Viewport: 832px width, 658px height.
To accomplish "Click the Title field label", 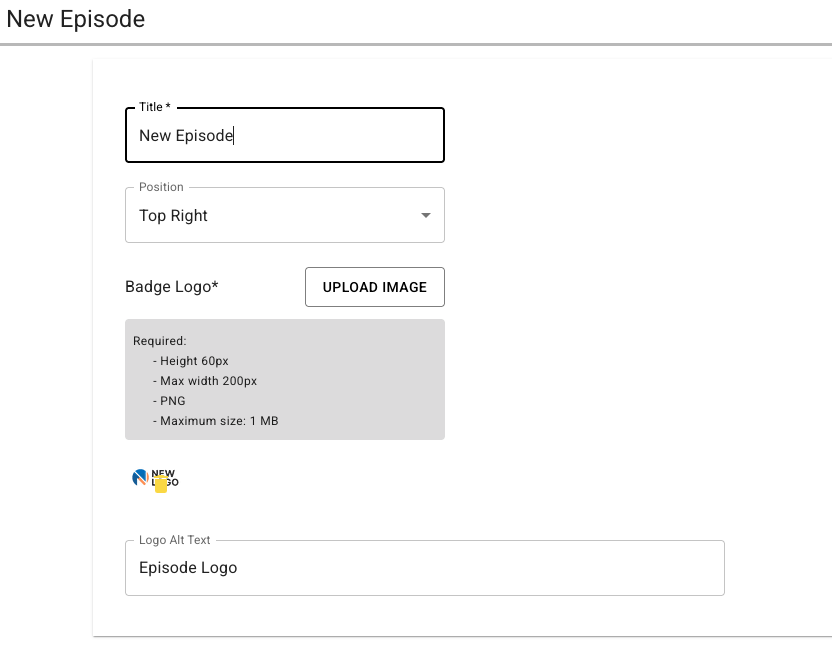I will (x=155, y=107).
